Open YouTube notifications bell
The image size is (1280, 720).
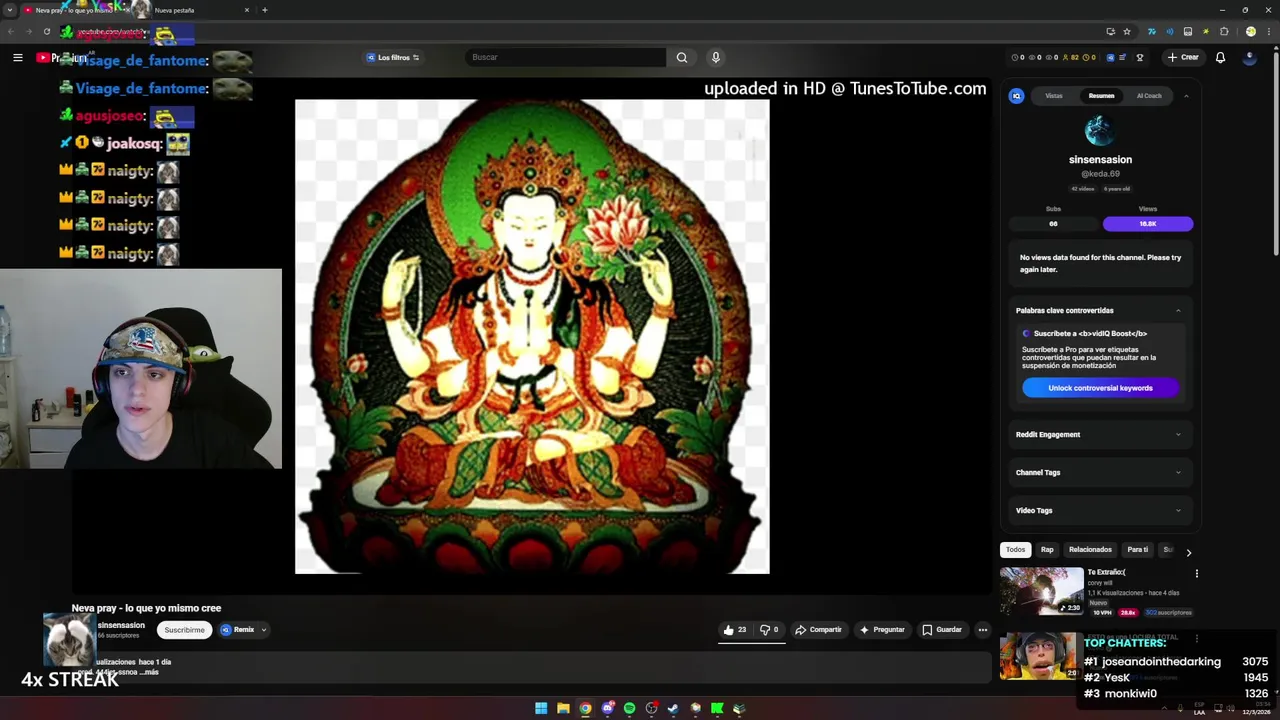[x=1220, y=57]
